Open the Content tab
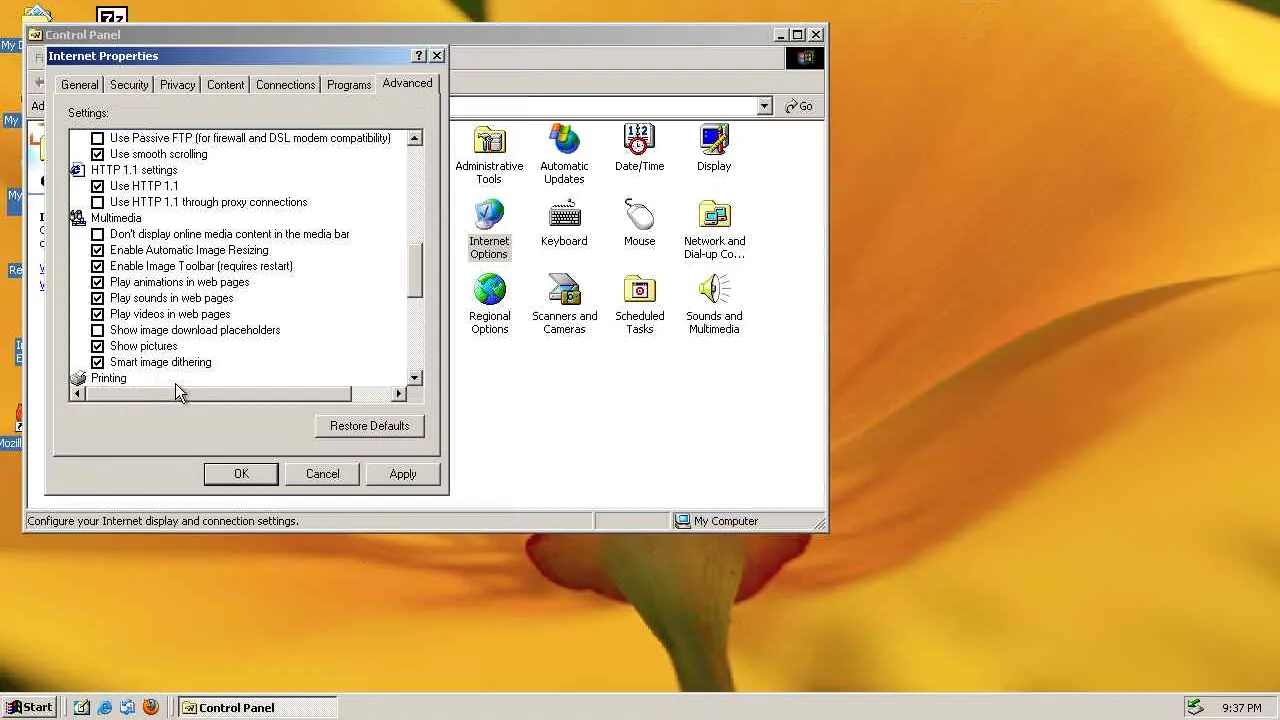 click(225, 85)
